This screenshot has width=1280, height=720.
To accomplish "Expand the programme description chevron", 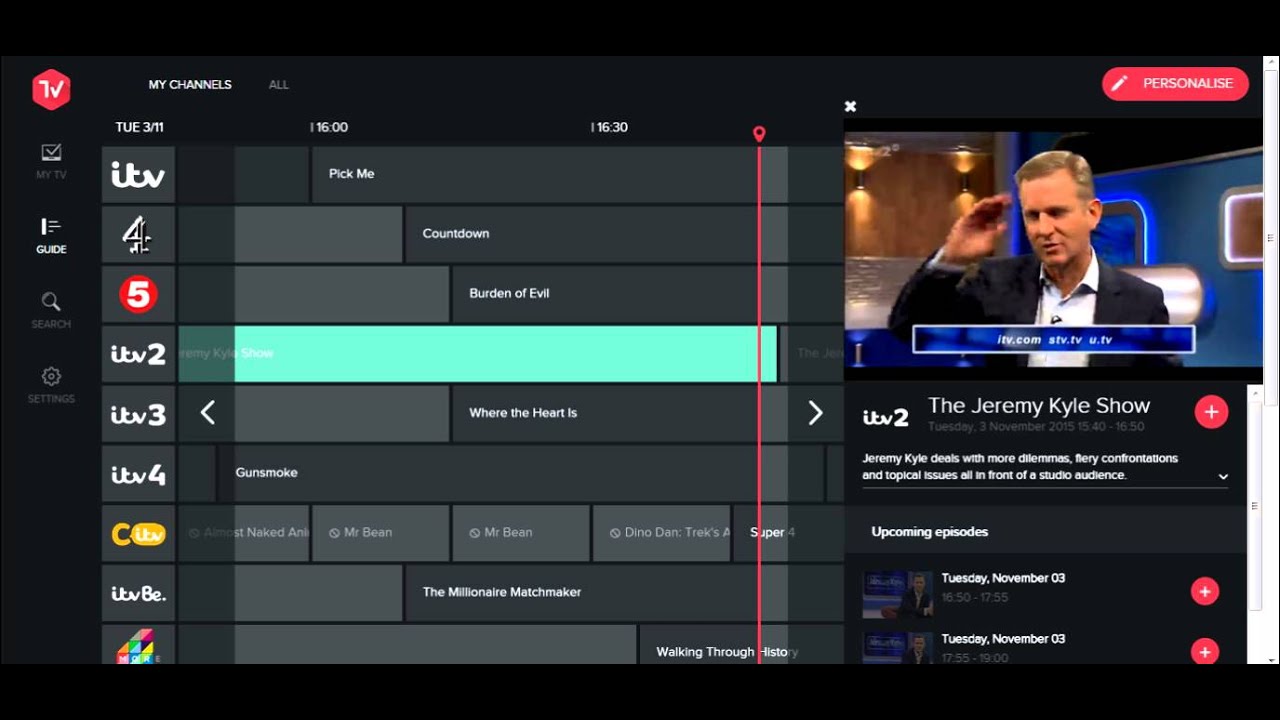I will click(x=1223, y=477).
